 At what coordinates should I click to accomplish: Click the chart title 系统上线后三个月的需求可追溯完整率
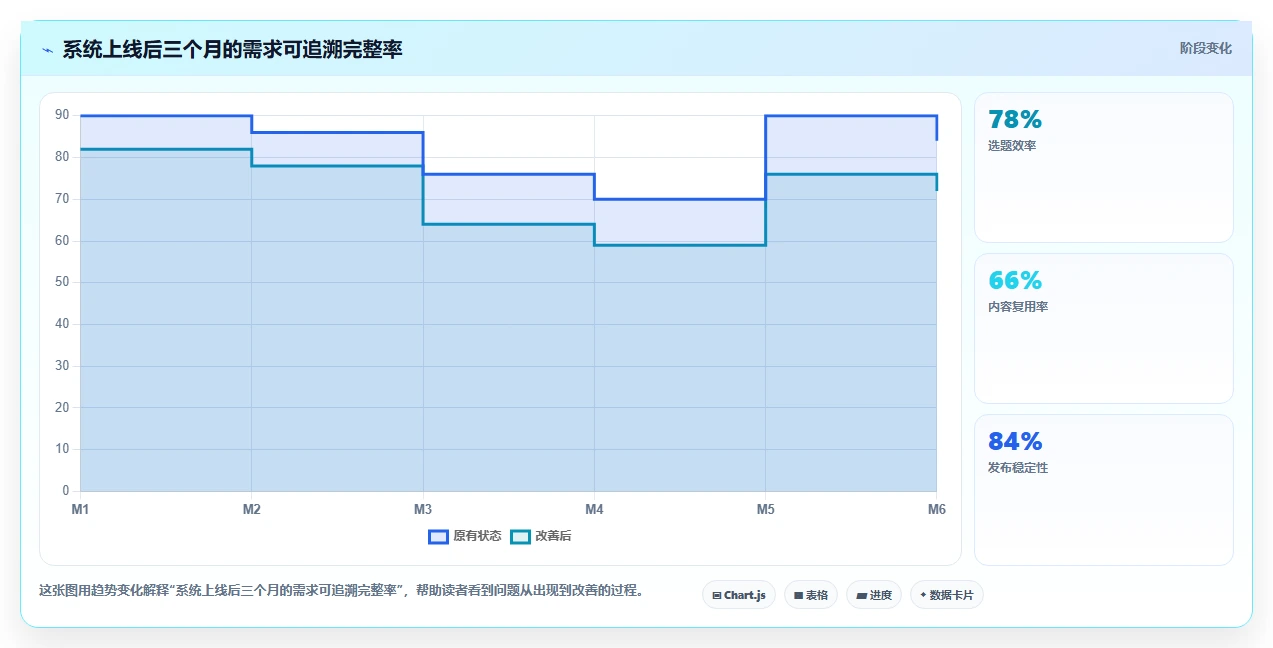pyautogui.click(x=233, y=50)
